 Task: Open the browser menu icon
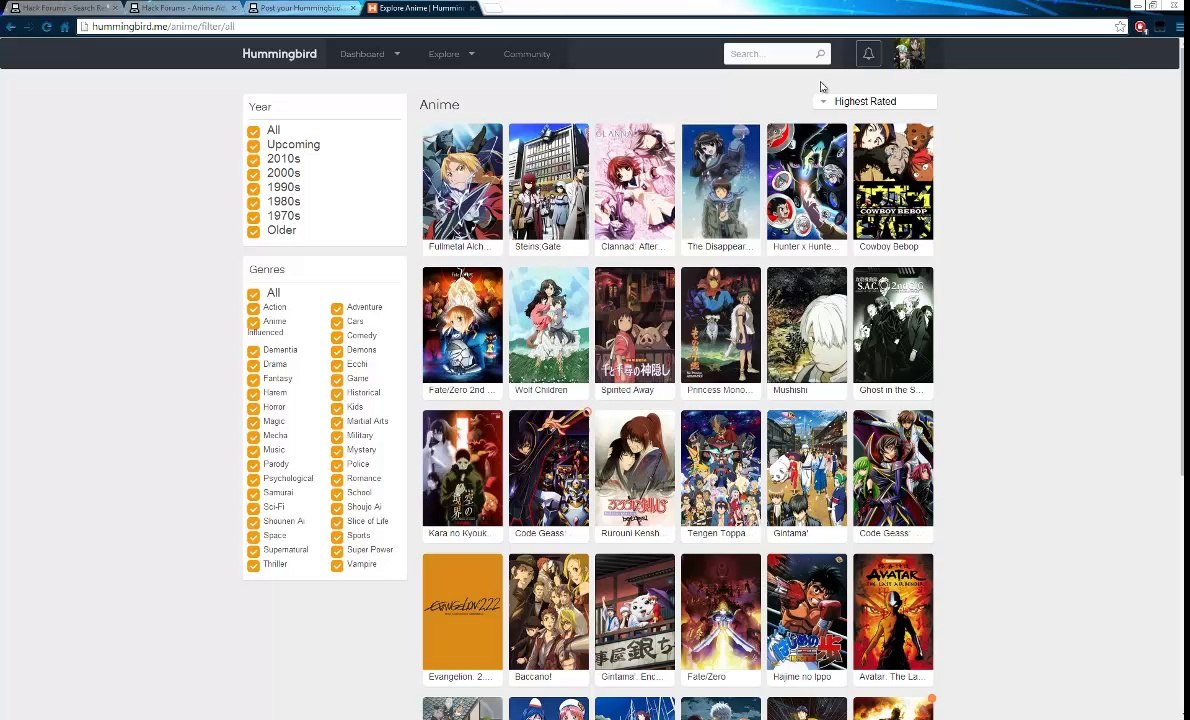(x=1179, y=27)
